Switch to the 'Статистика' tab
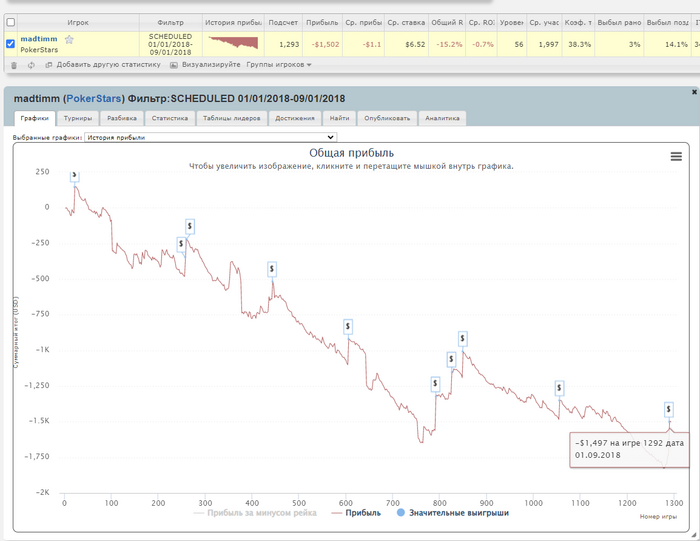 (x=170, y=118)
